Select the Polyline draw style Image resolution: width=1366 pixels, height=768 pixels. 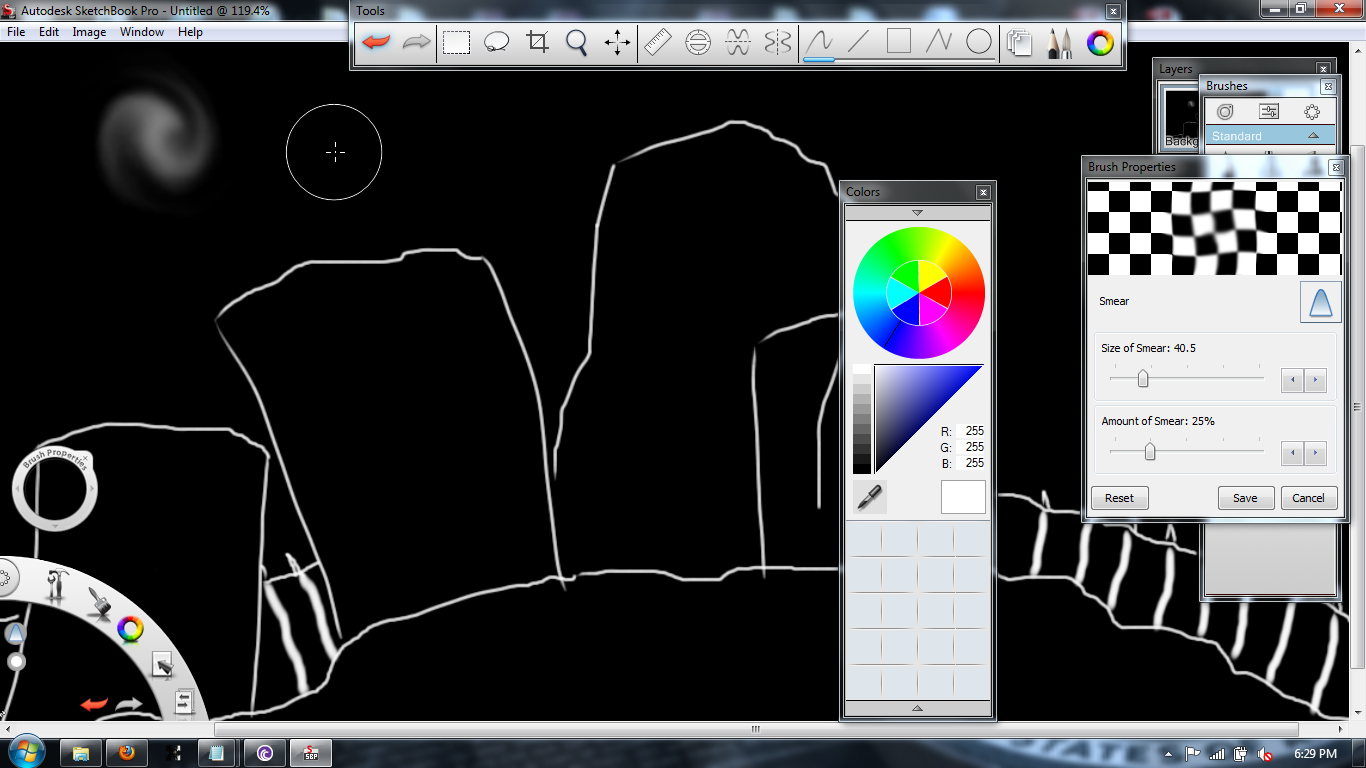[x=939, y=42]
